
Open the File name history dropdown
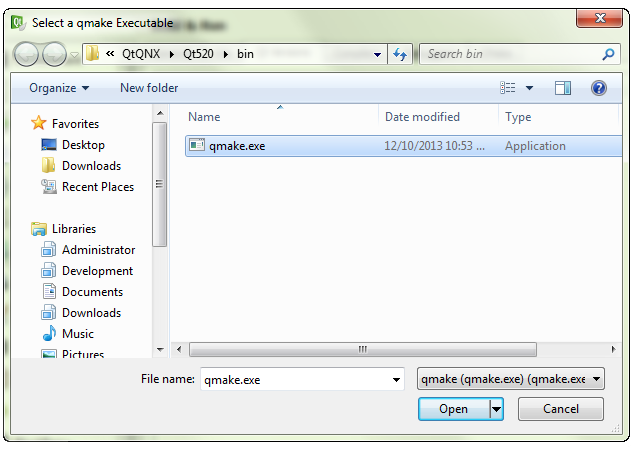396,379
